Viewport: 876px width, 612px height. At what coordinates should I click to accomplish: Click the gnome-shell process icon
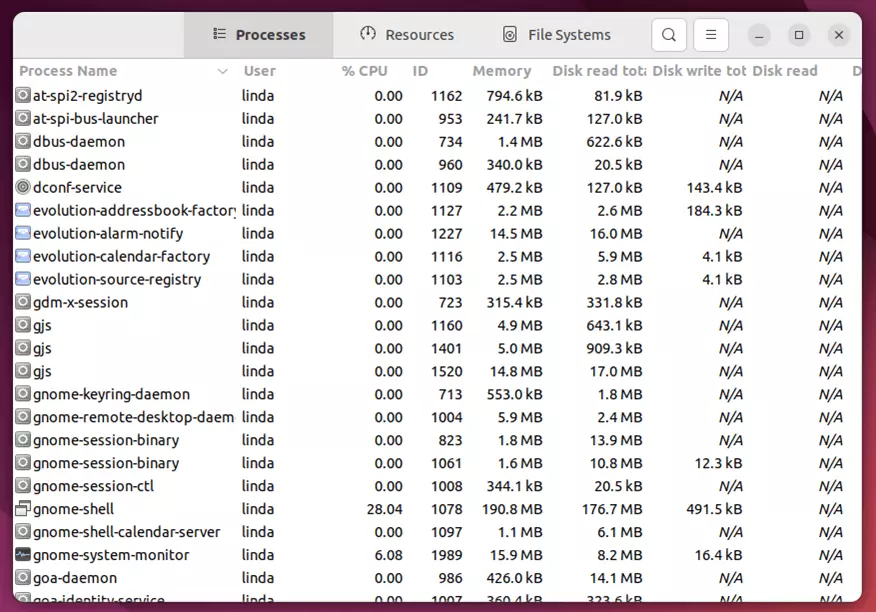(x=22, y=509)
